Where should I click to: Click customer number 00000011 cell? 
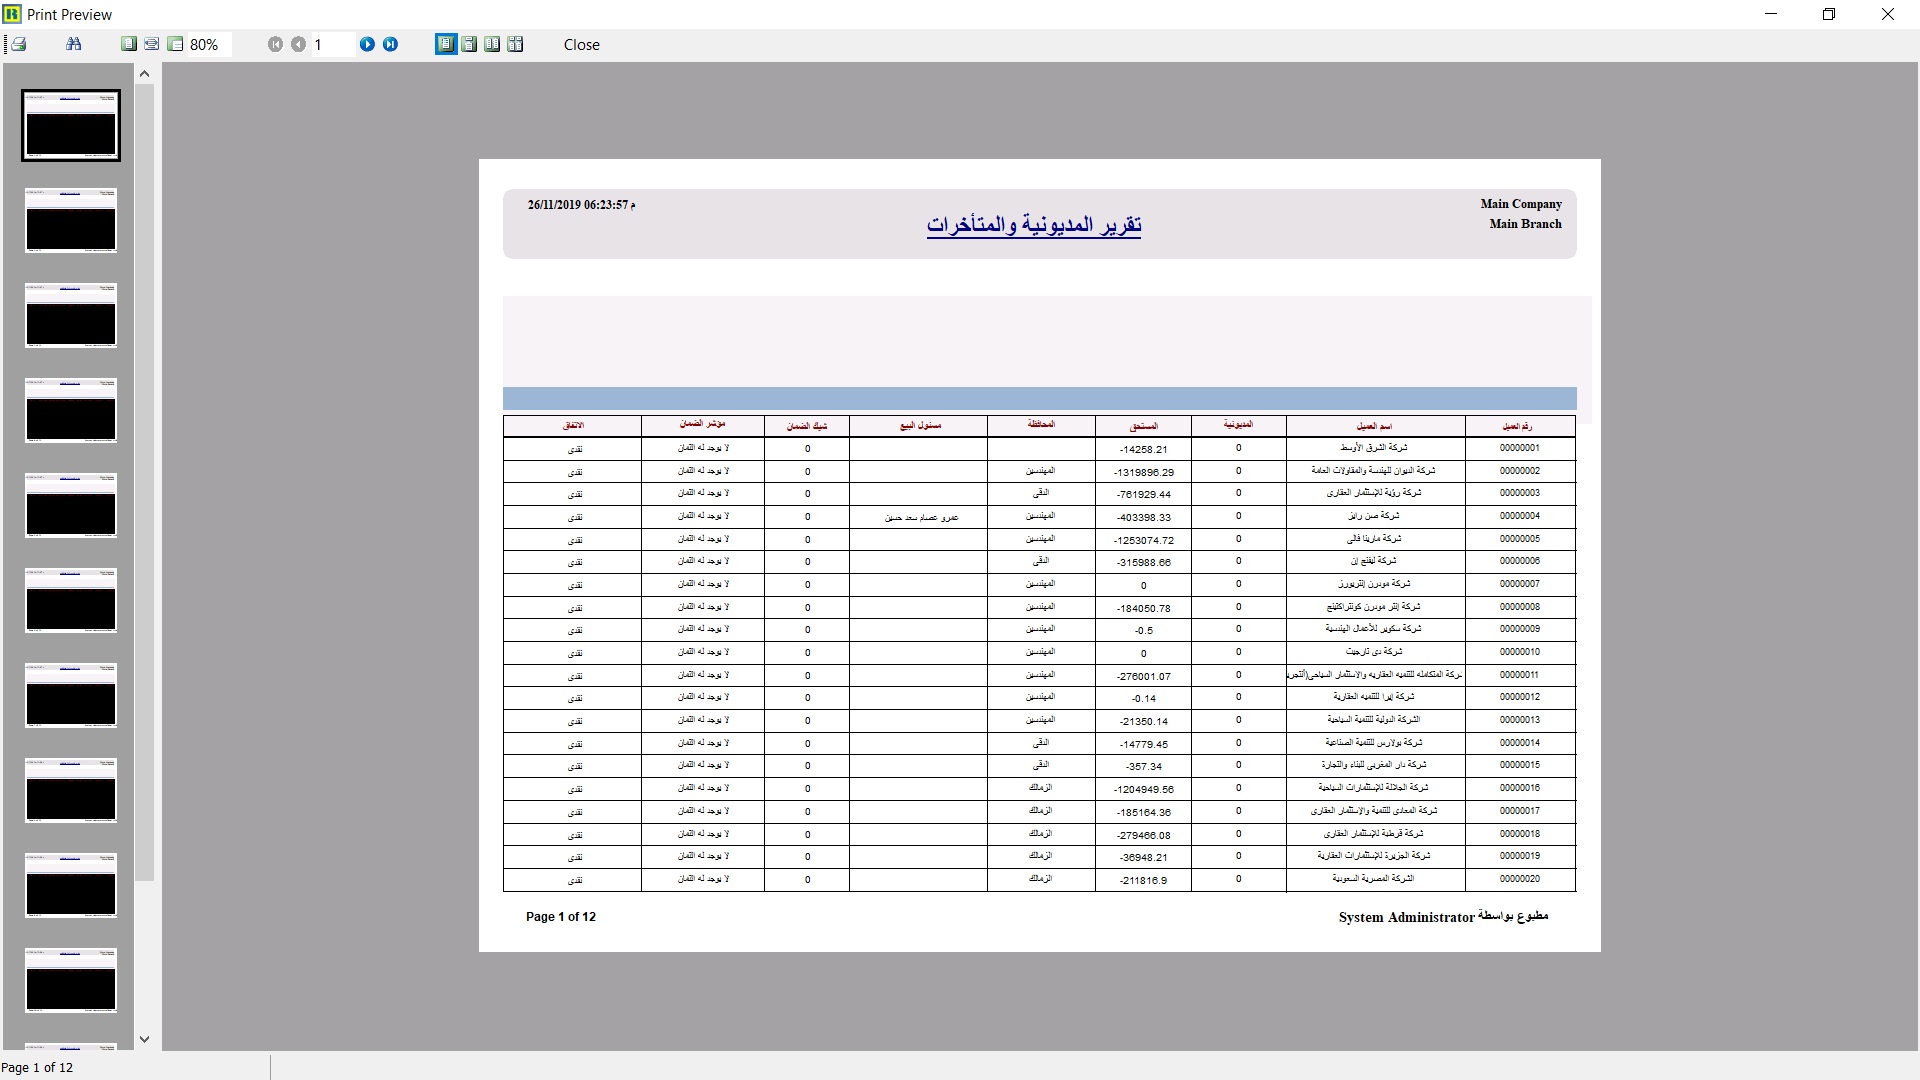click(1519, 675)
